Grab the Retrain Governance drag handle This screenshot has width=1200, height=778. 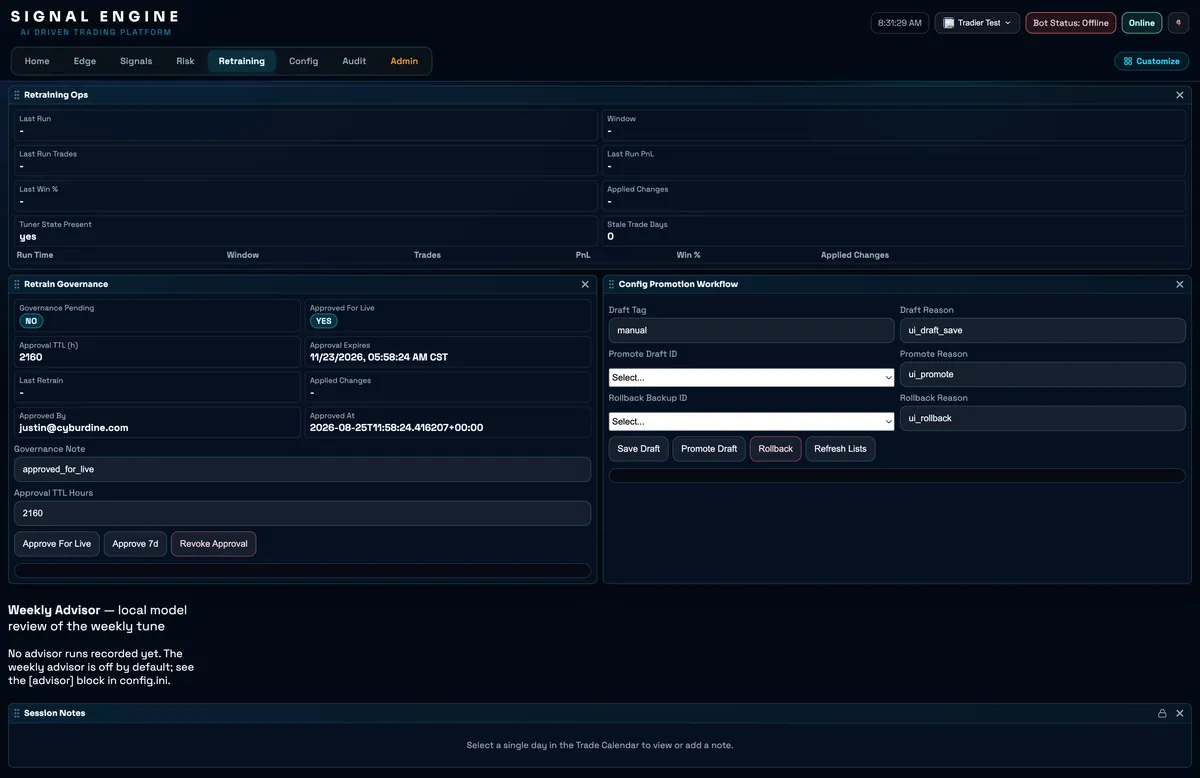[17, 284]
